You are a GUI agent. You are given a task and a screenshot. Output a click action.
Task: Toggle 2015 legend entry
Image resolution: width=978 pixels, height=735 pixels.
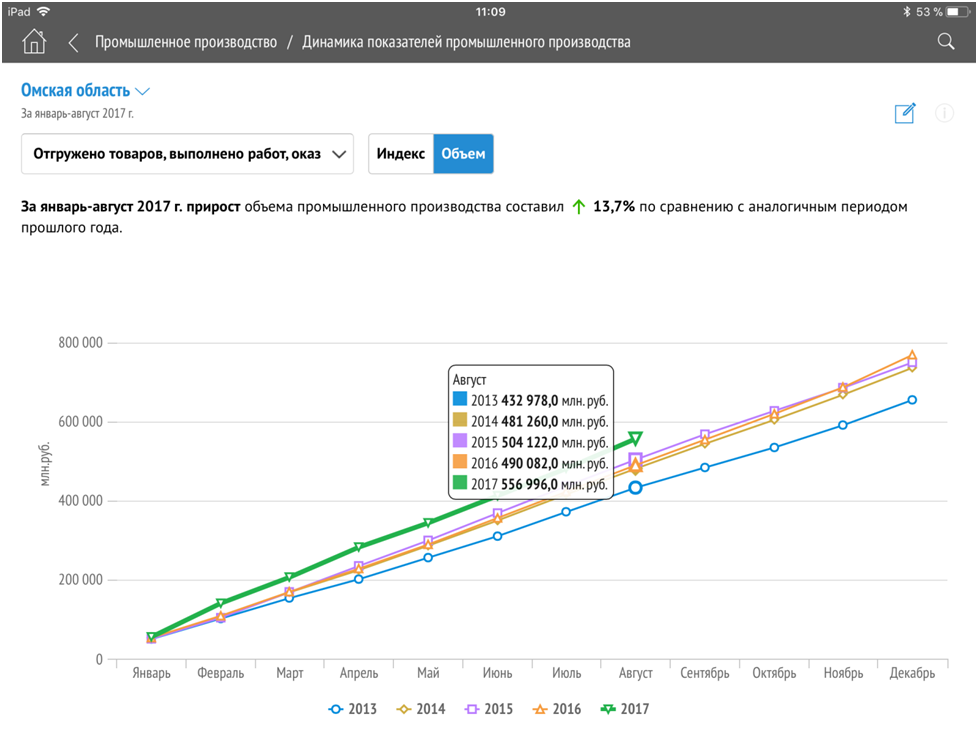pos(490,709)
